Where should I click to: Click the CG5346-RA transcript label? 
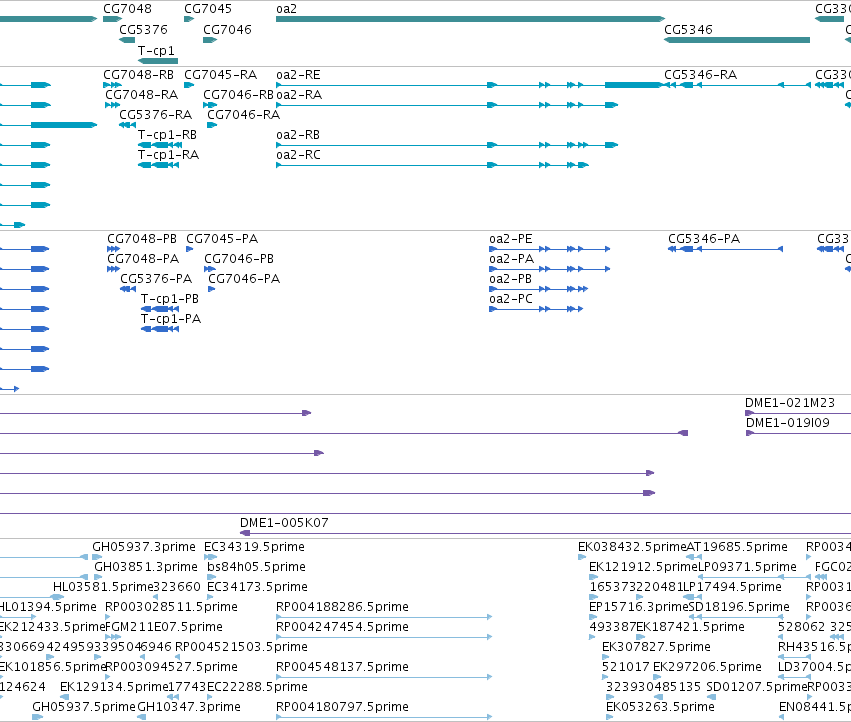point(700,75)
